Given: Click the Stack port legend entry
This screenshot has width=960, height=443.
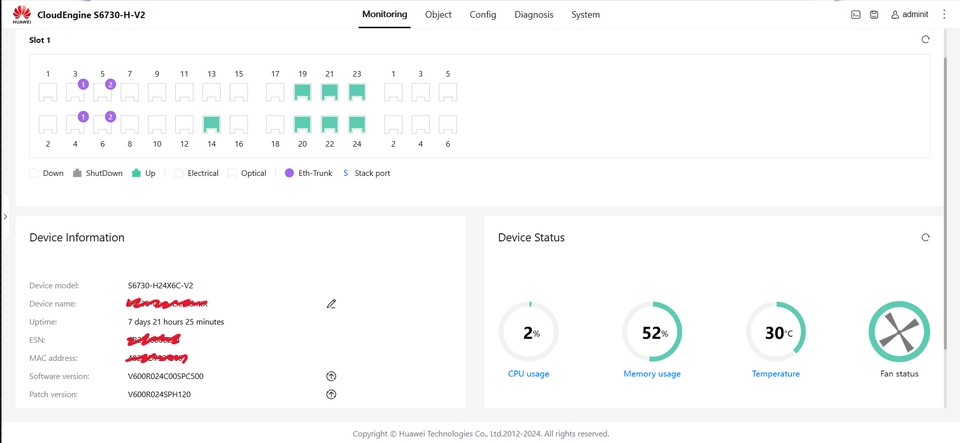Looking at the screenshot, I should (x=366, y=173).
